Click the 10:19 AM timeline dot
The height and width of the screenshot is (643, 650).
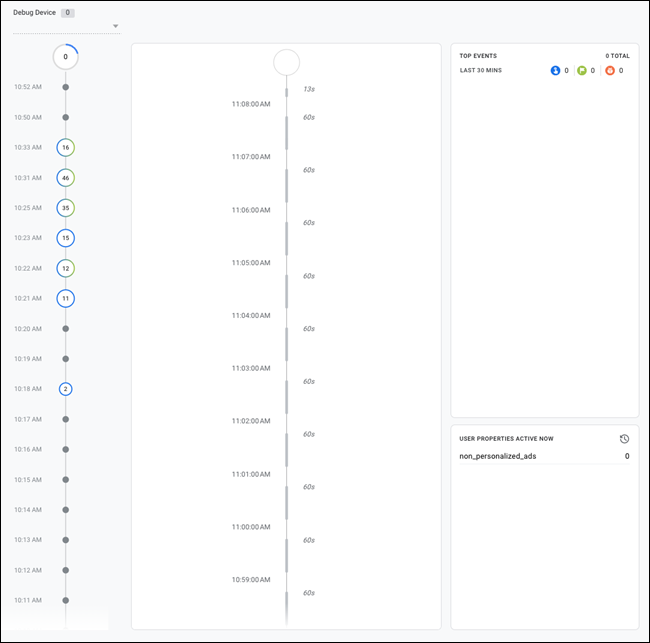65,359
